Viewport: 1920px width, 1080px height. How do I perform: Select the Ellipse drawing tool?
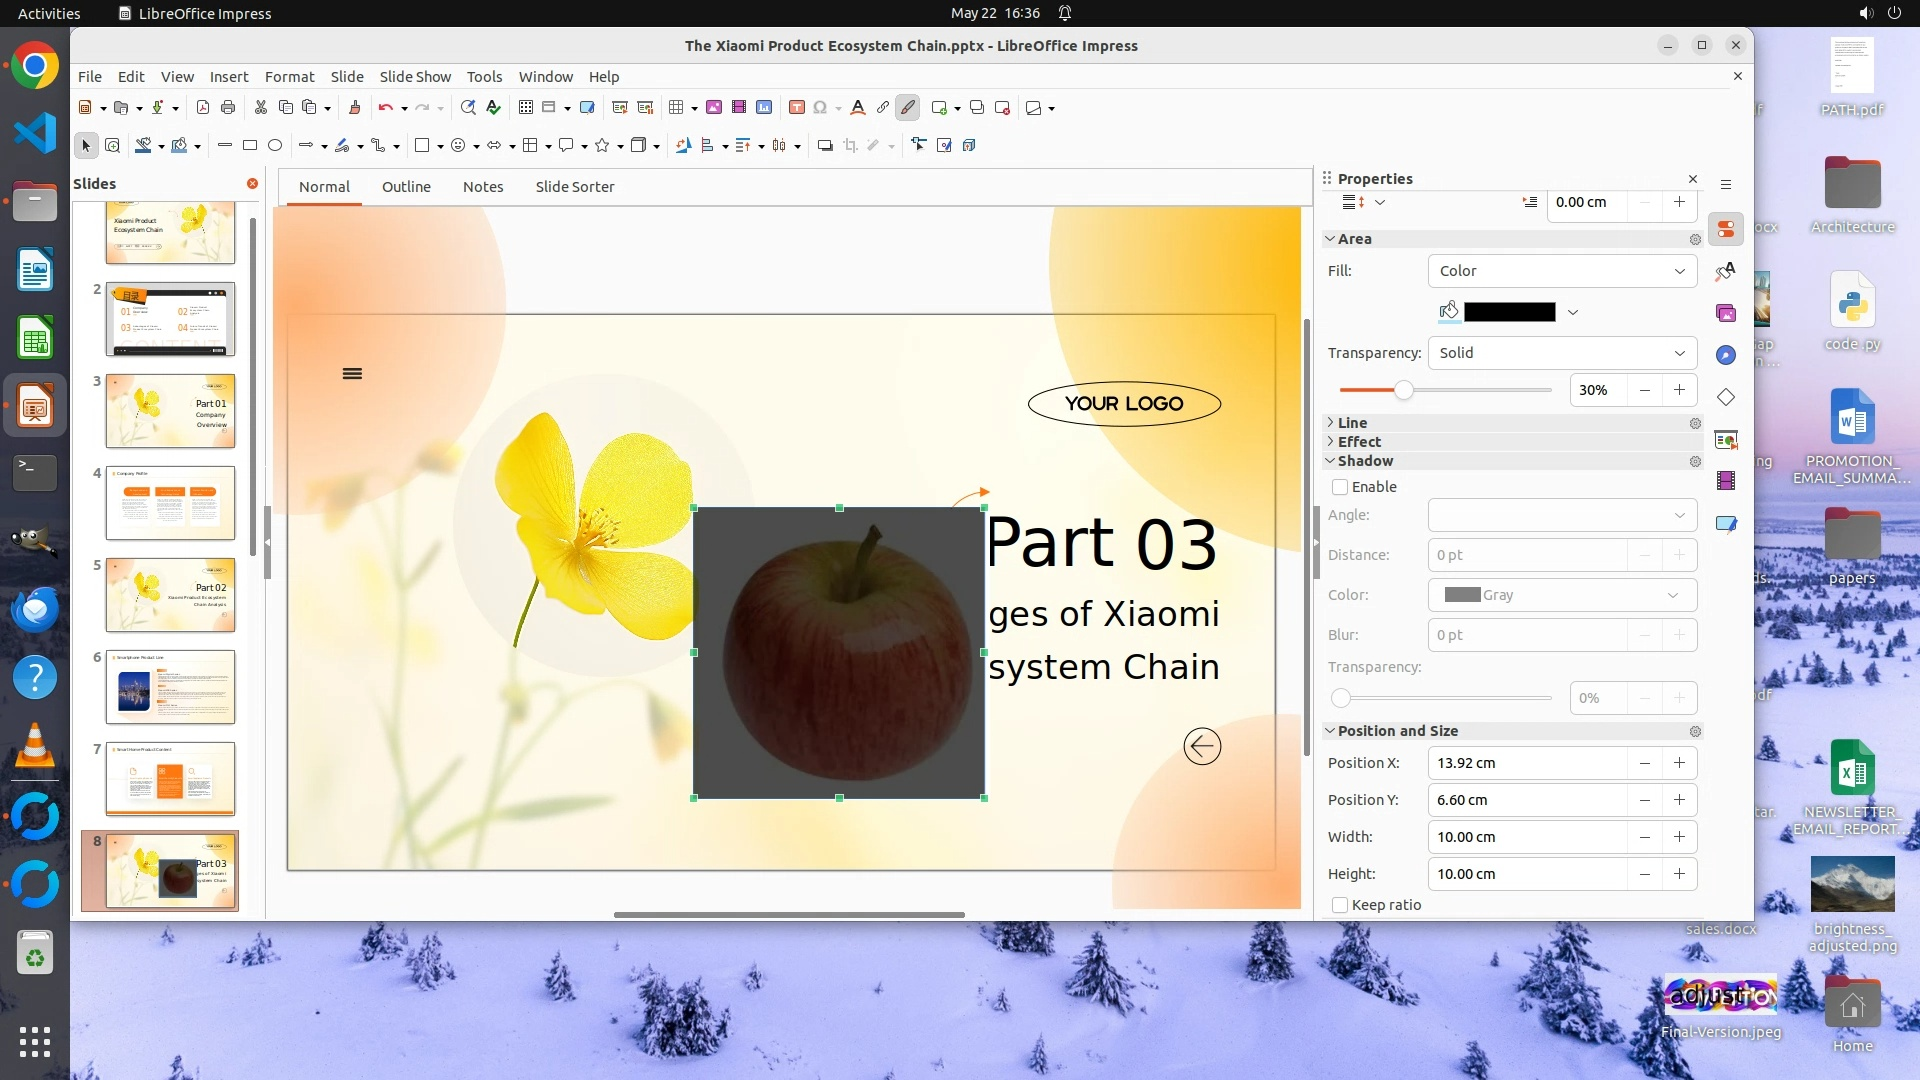coord(275,146)
